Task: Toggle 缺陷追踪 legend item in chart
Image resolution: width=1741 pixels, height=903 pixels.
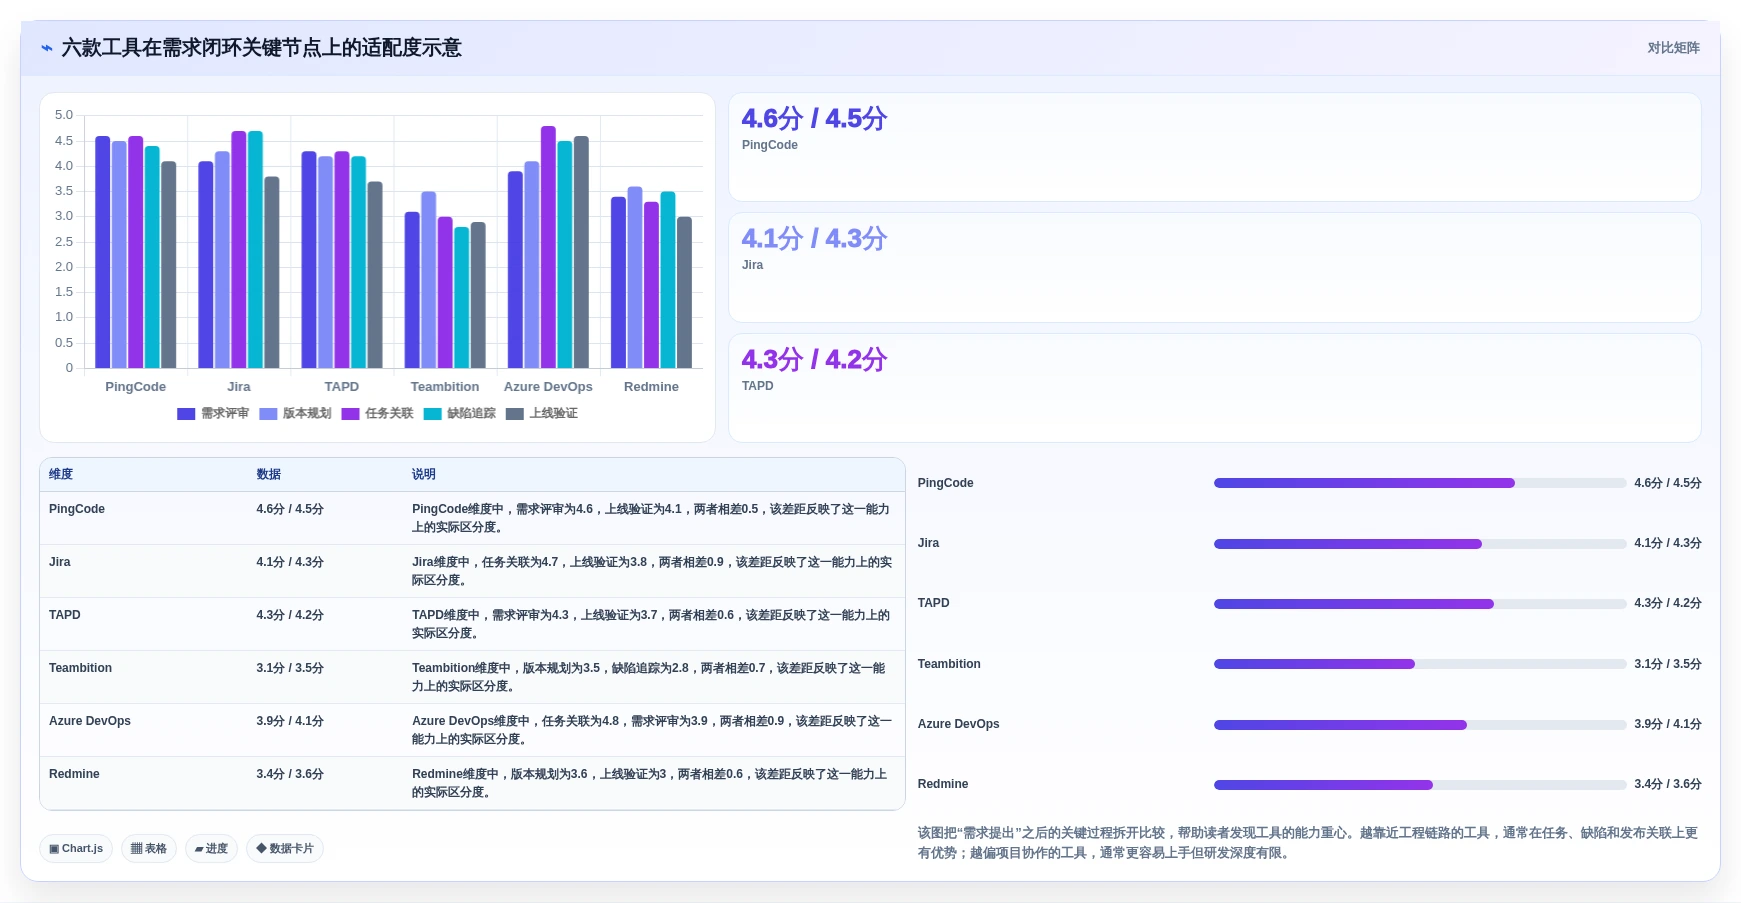Action: [x=459, y=413]
